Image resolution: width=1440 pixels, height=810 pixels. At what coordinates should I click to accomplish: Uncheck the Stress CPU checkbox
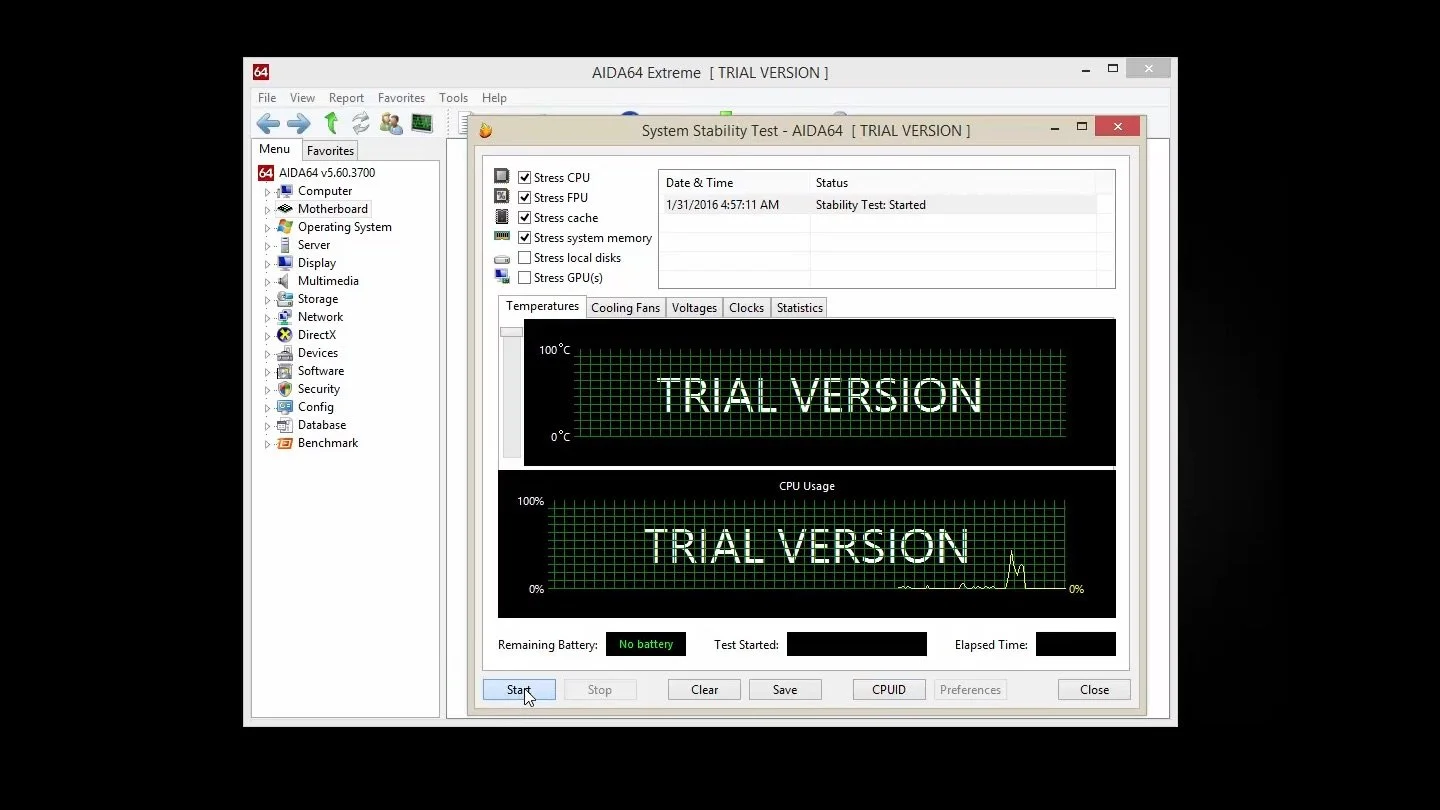click(x=524, y=177)
